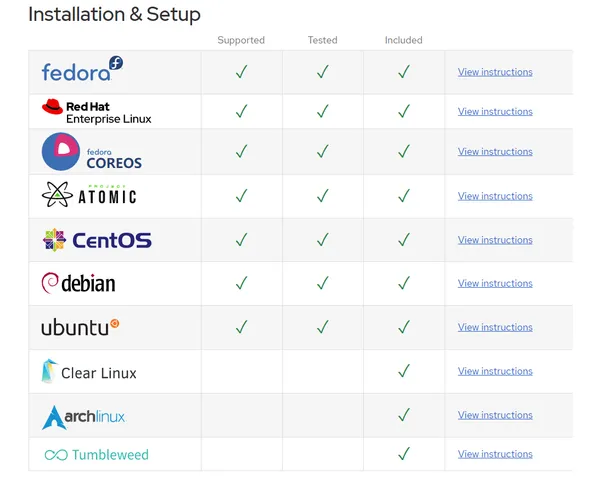Image resolution: width=606 pixels, height=487 pixels.
Task: Click the Debian logo
Action: pyautogui.click(x=78, y=283)
